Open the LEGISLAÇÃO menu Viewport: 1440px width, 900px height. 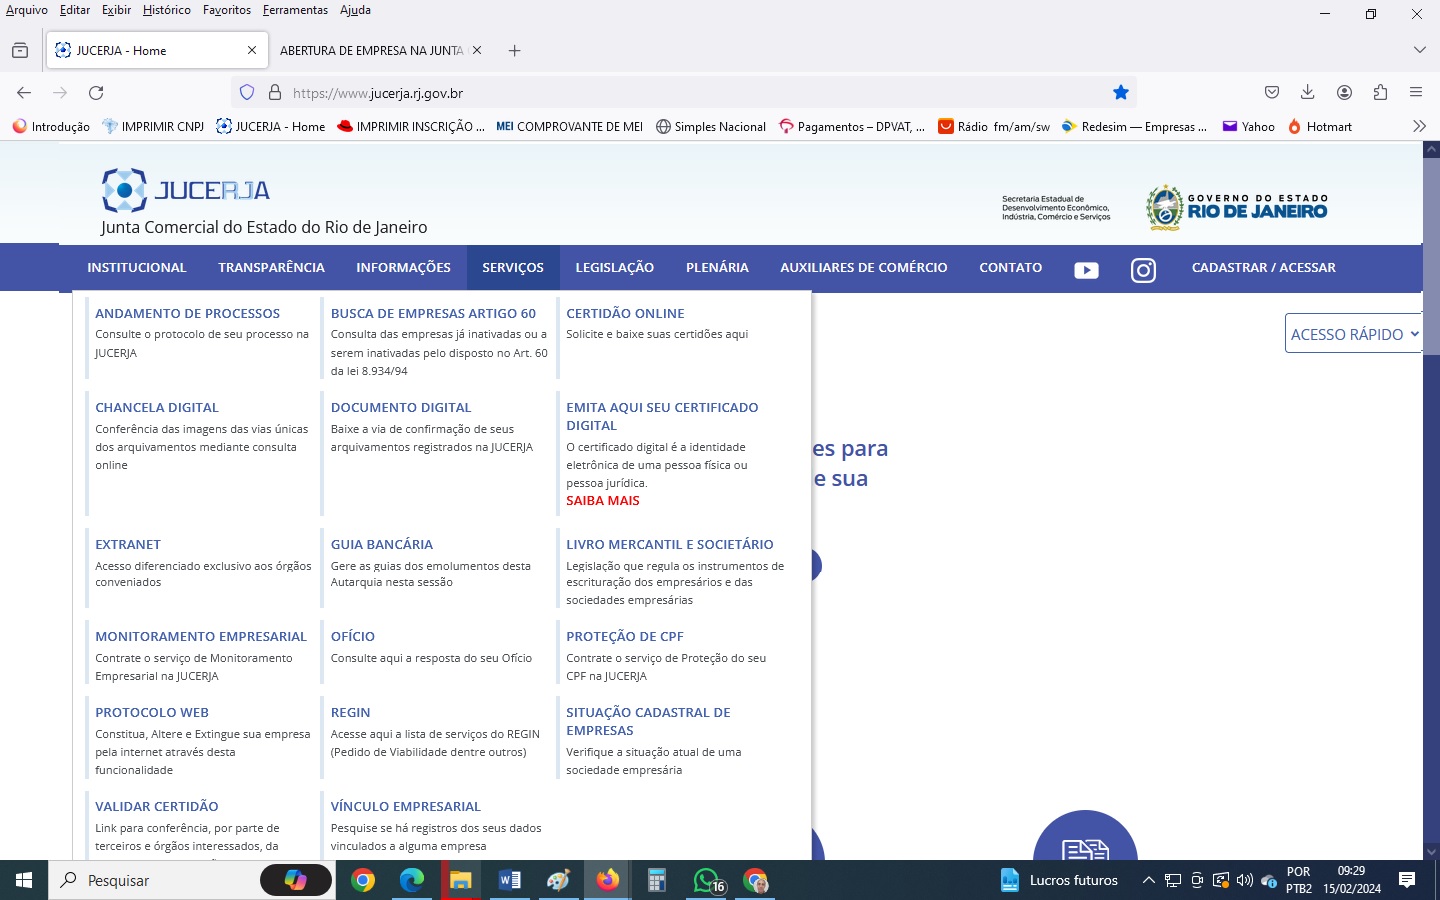coord(615,268)
